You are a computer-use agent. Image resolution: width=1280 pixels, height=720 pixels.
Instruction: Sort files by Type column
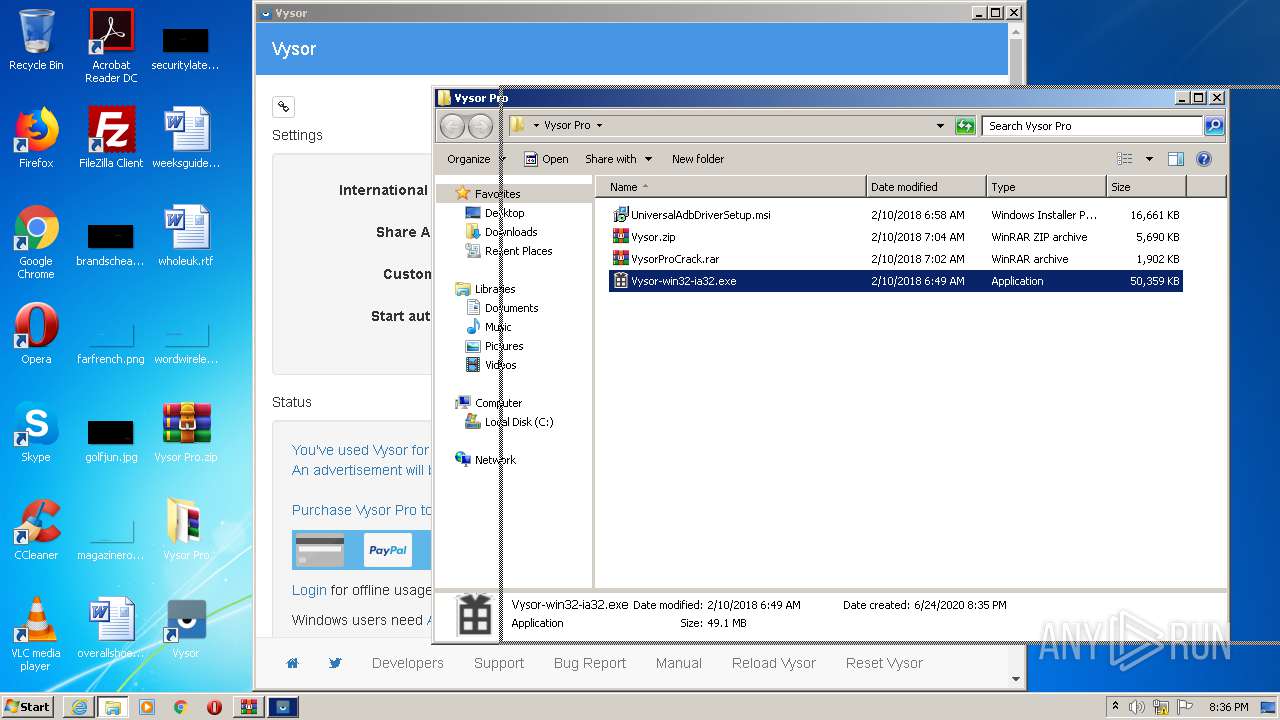coord(1046,187)
